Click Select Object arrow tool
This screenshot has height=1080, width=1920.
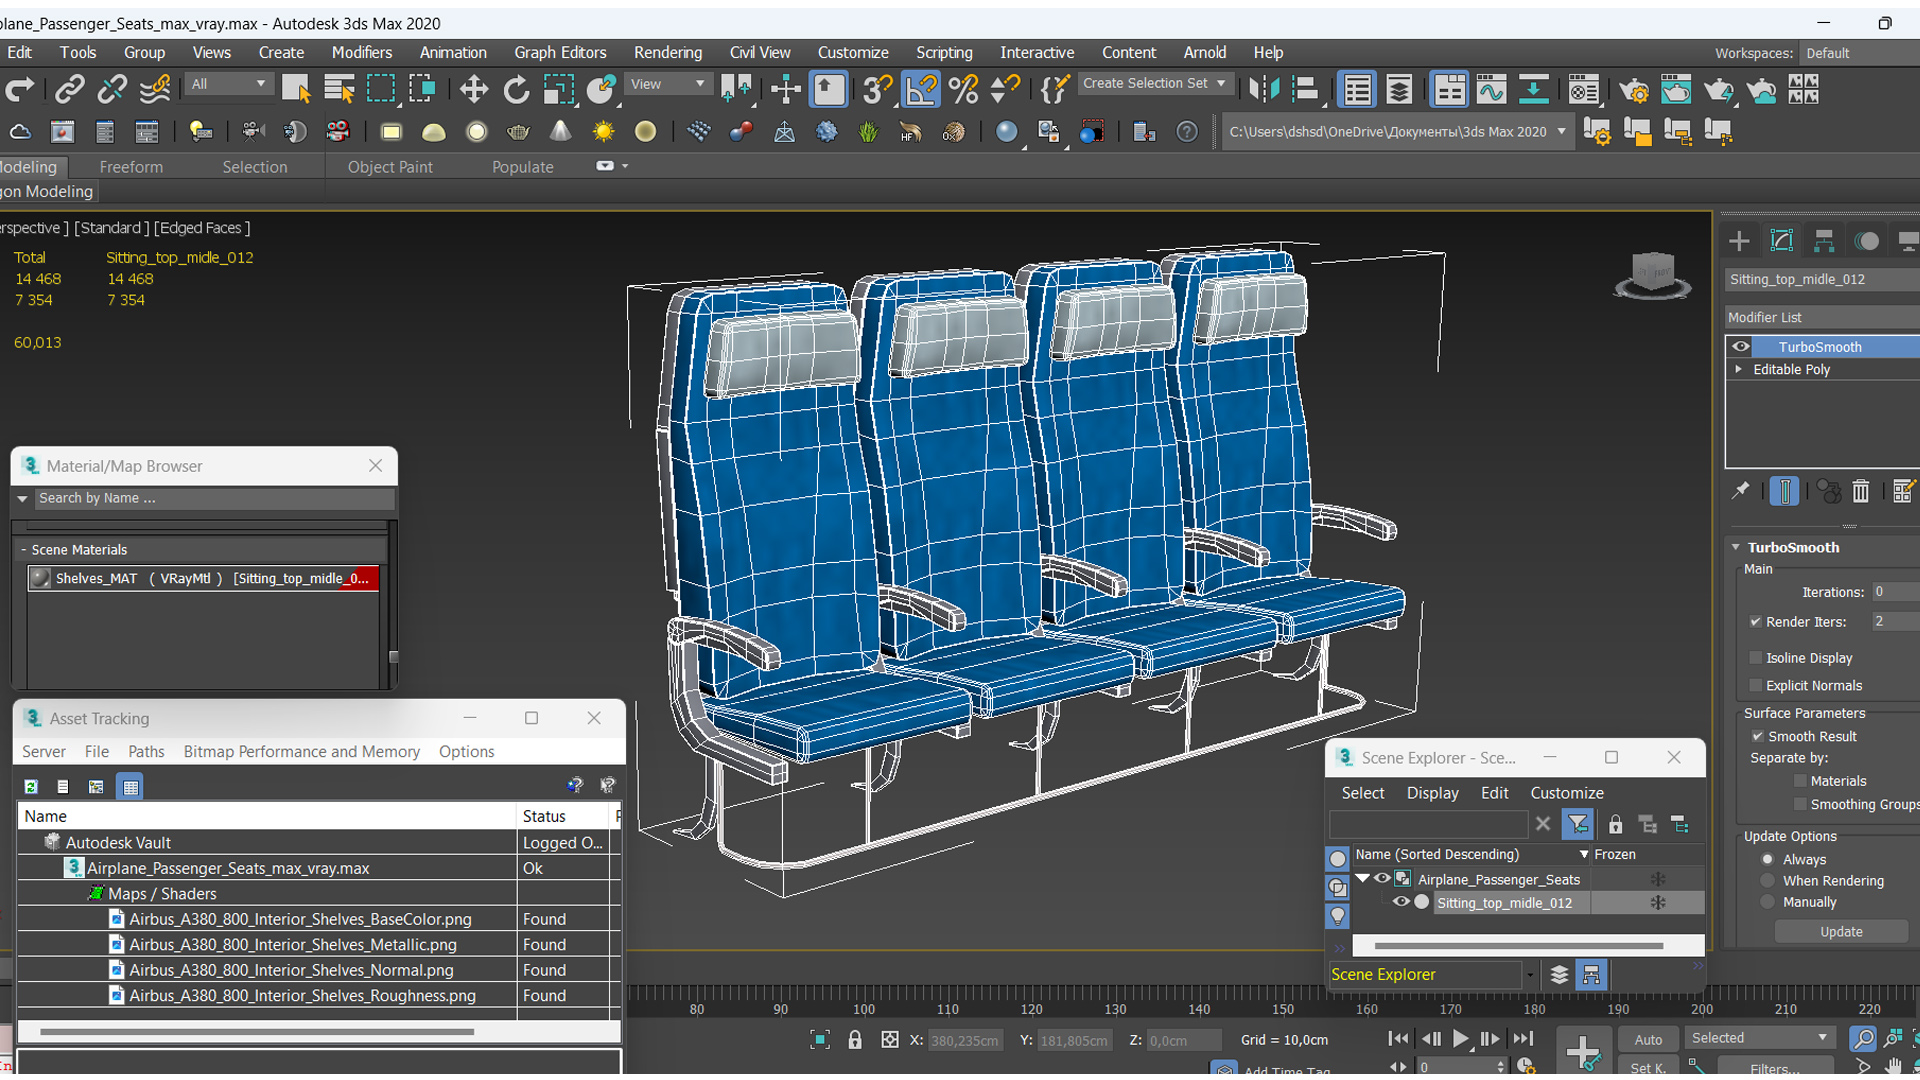pos(296,90)
